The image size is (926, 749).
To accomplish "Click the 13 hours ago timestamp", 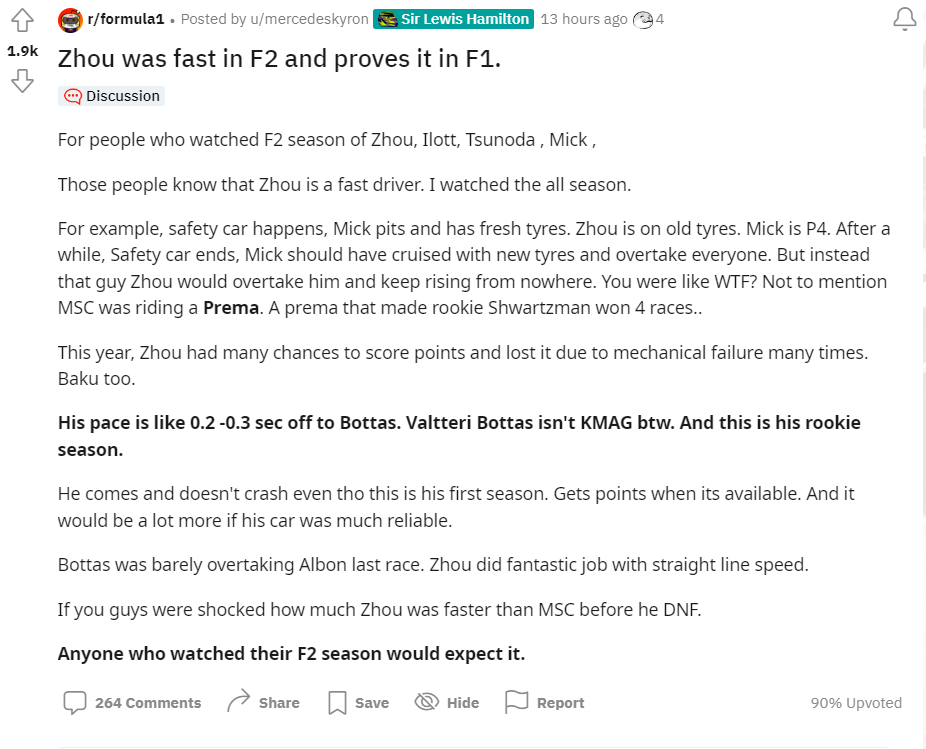I will (x=583, y=19).
